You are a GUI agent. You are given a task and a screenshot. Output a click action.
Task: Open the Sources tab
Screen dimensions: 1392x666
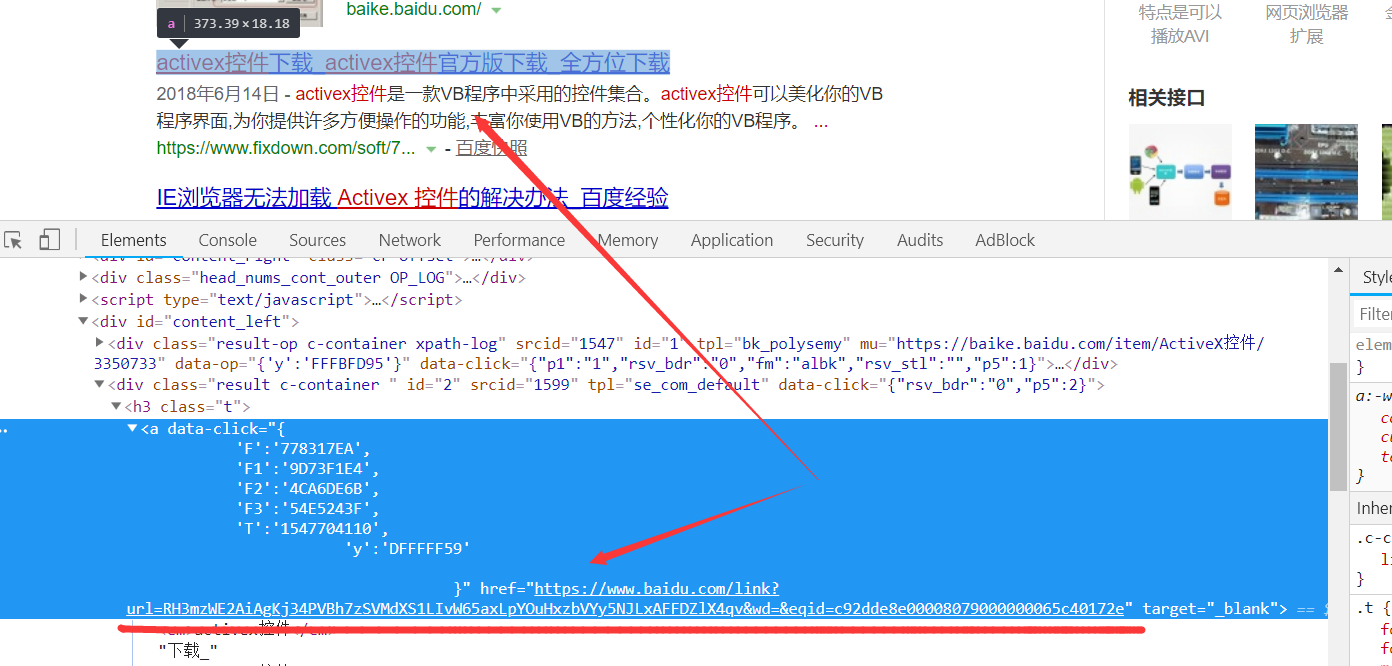tap(317, 240)
